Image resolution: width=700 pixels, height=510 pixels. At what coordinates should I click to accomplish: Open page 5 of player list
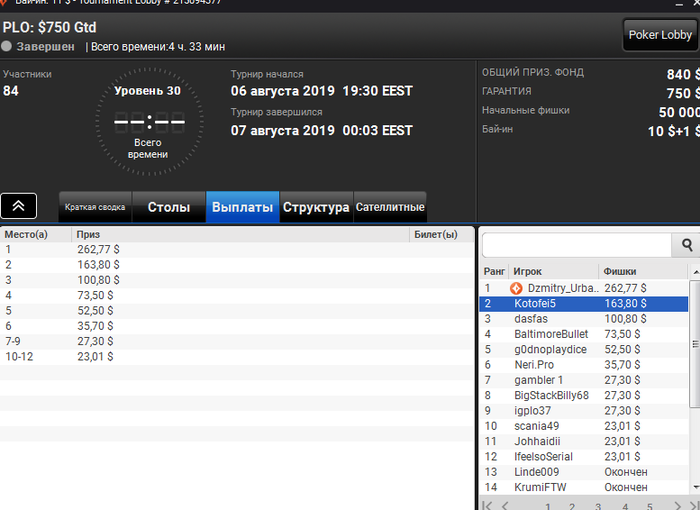(x=650, y=507)
